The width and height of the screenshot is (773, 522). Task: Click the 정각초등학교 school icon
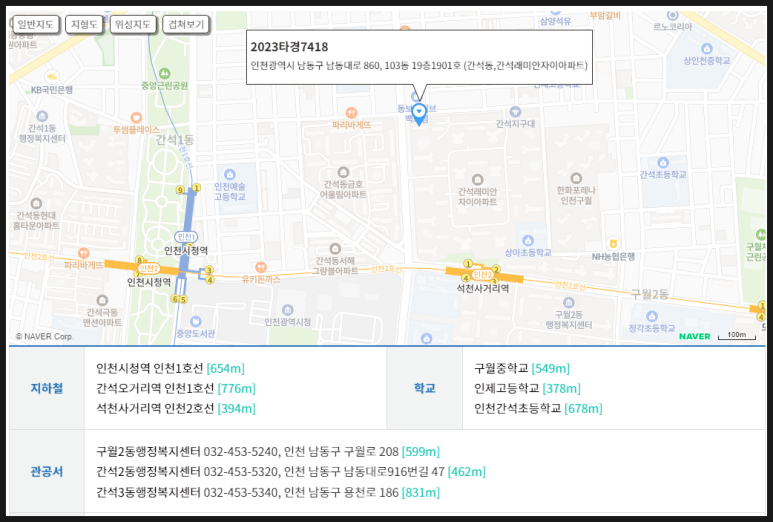click(x=652, y=316)
